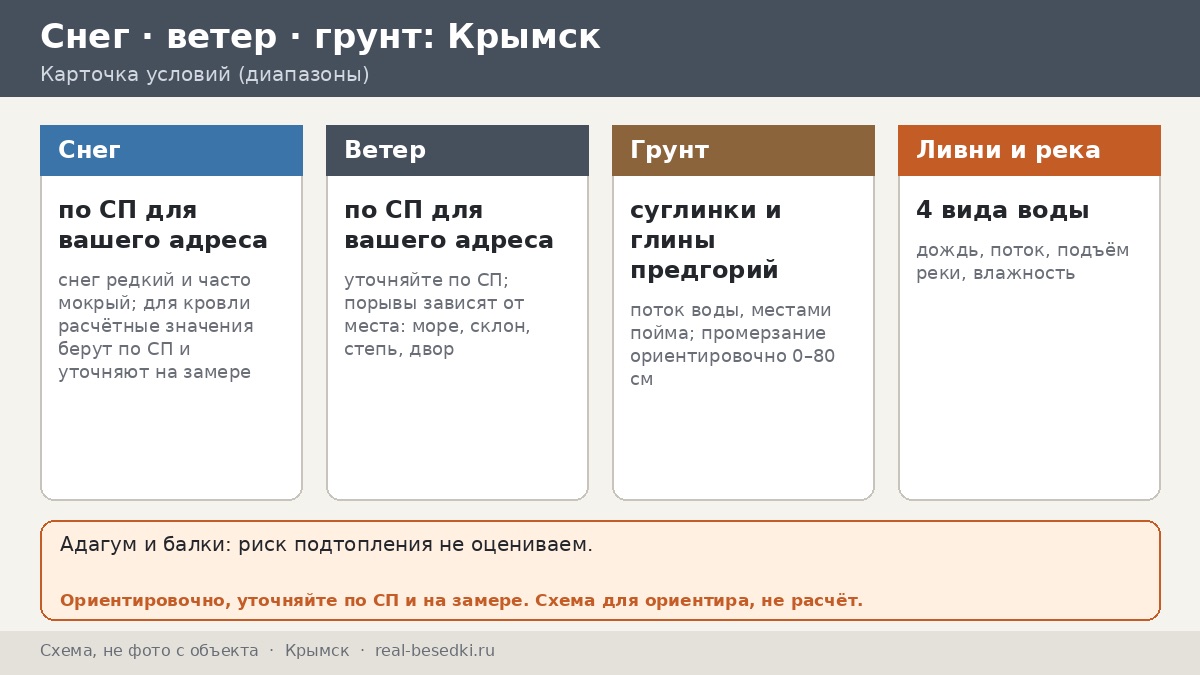Click the heading 'суглинки и глины предгорий'
Image resolution: width=1200 pixels, height=675 pixels.
click(x=706, y=240)
